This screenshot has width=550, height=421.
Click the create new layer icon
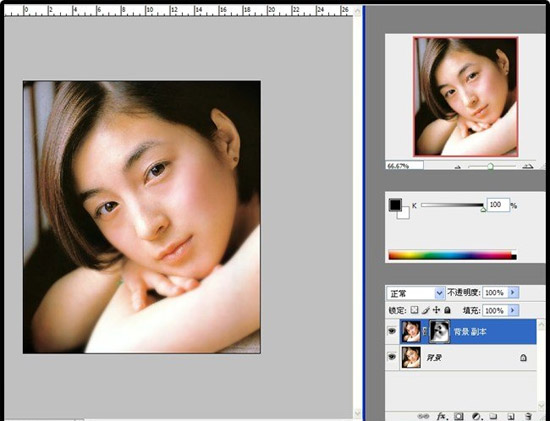(x=511, y=416)
